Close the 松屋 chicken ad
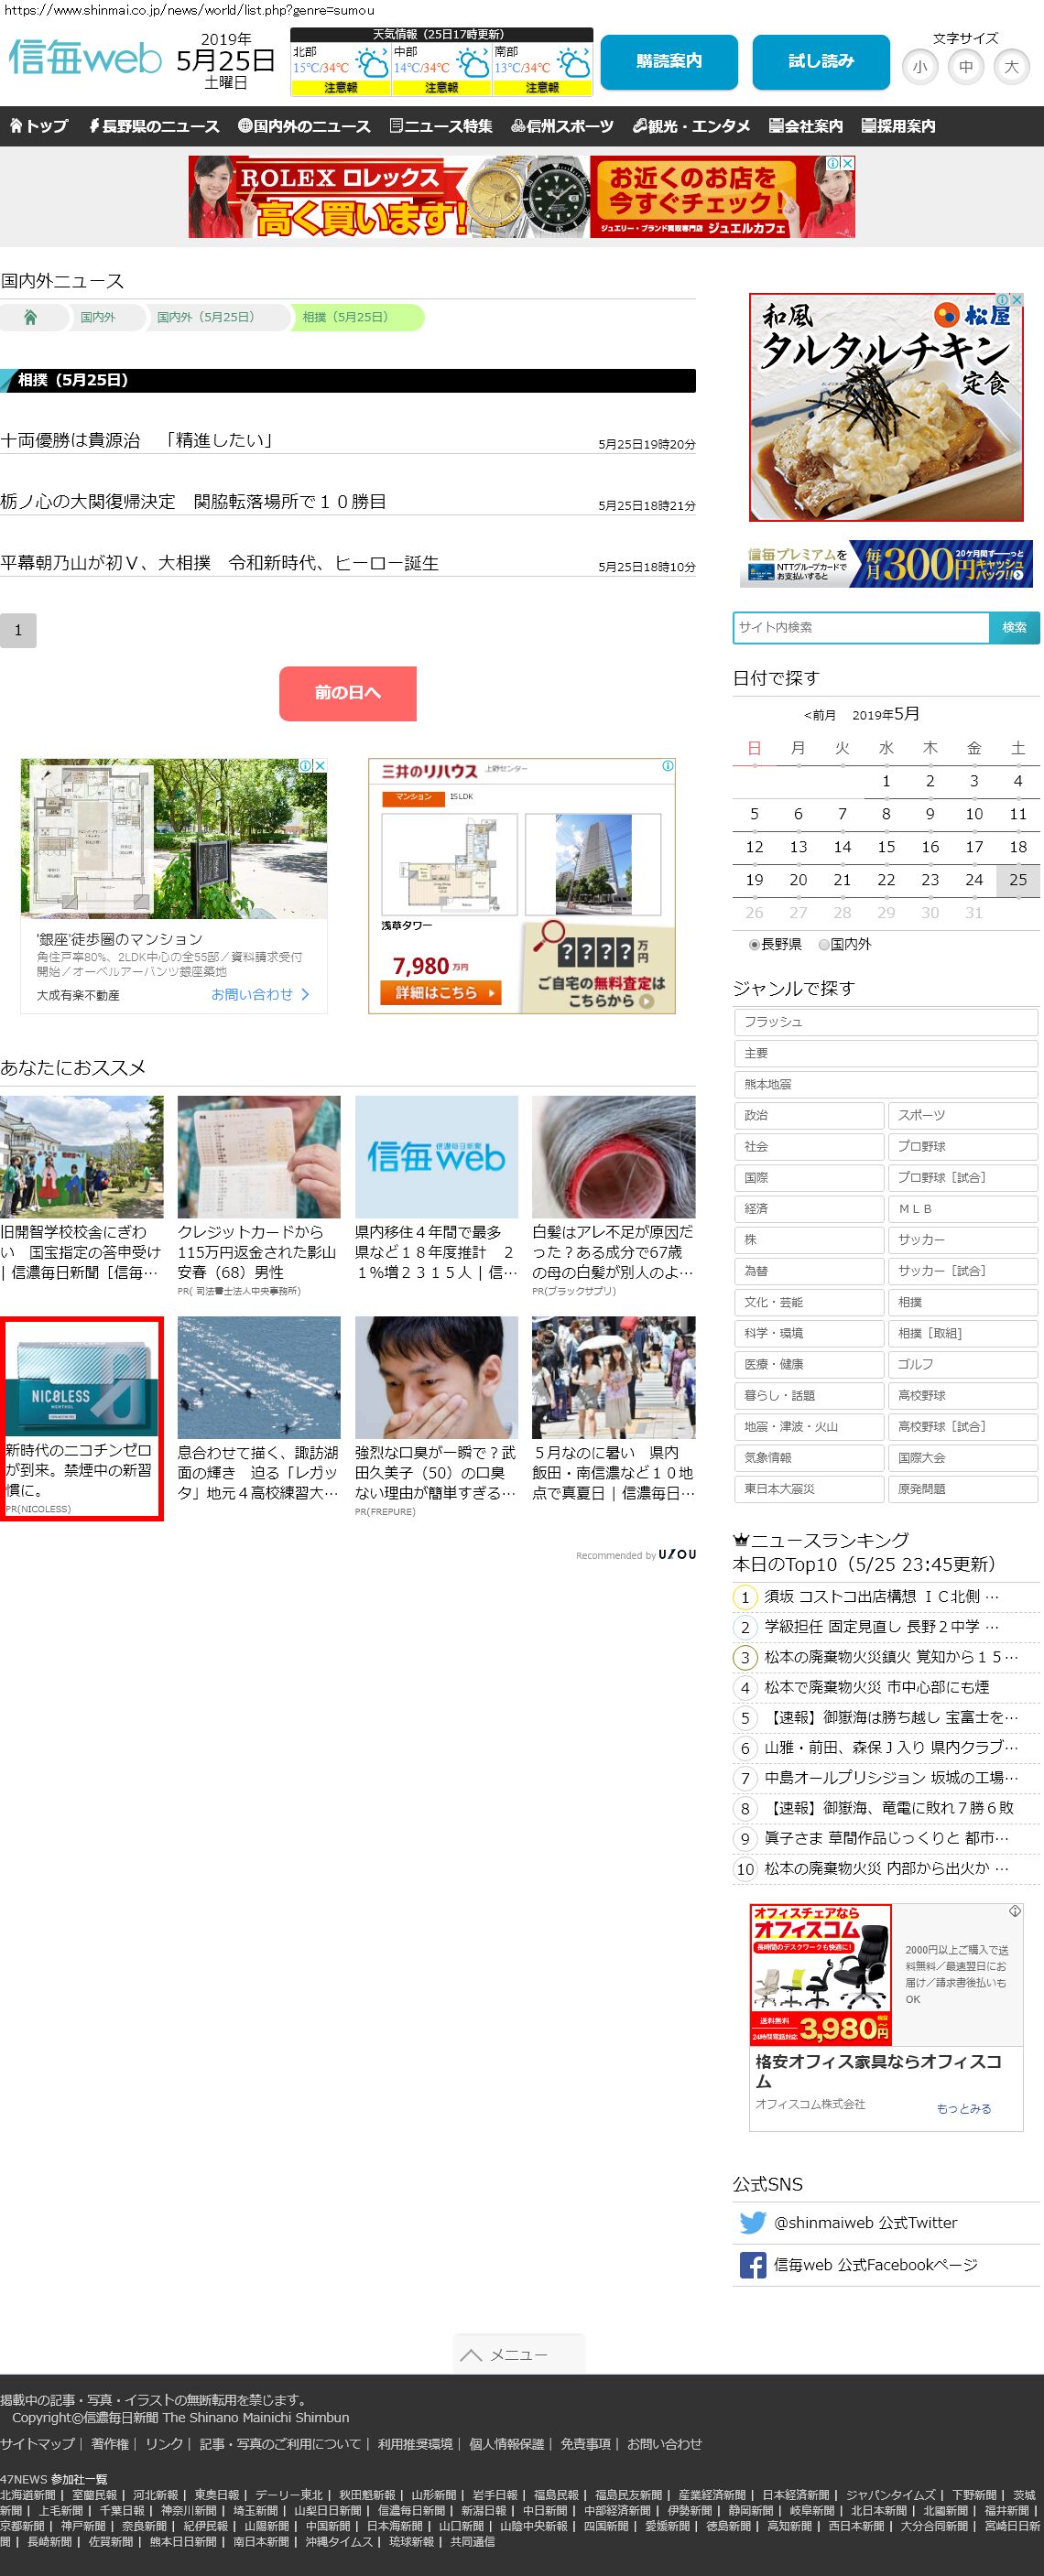The image size is (1044, 2576). (1016, 299)
